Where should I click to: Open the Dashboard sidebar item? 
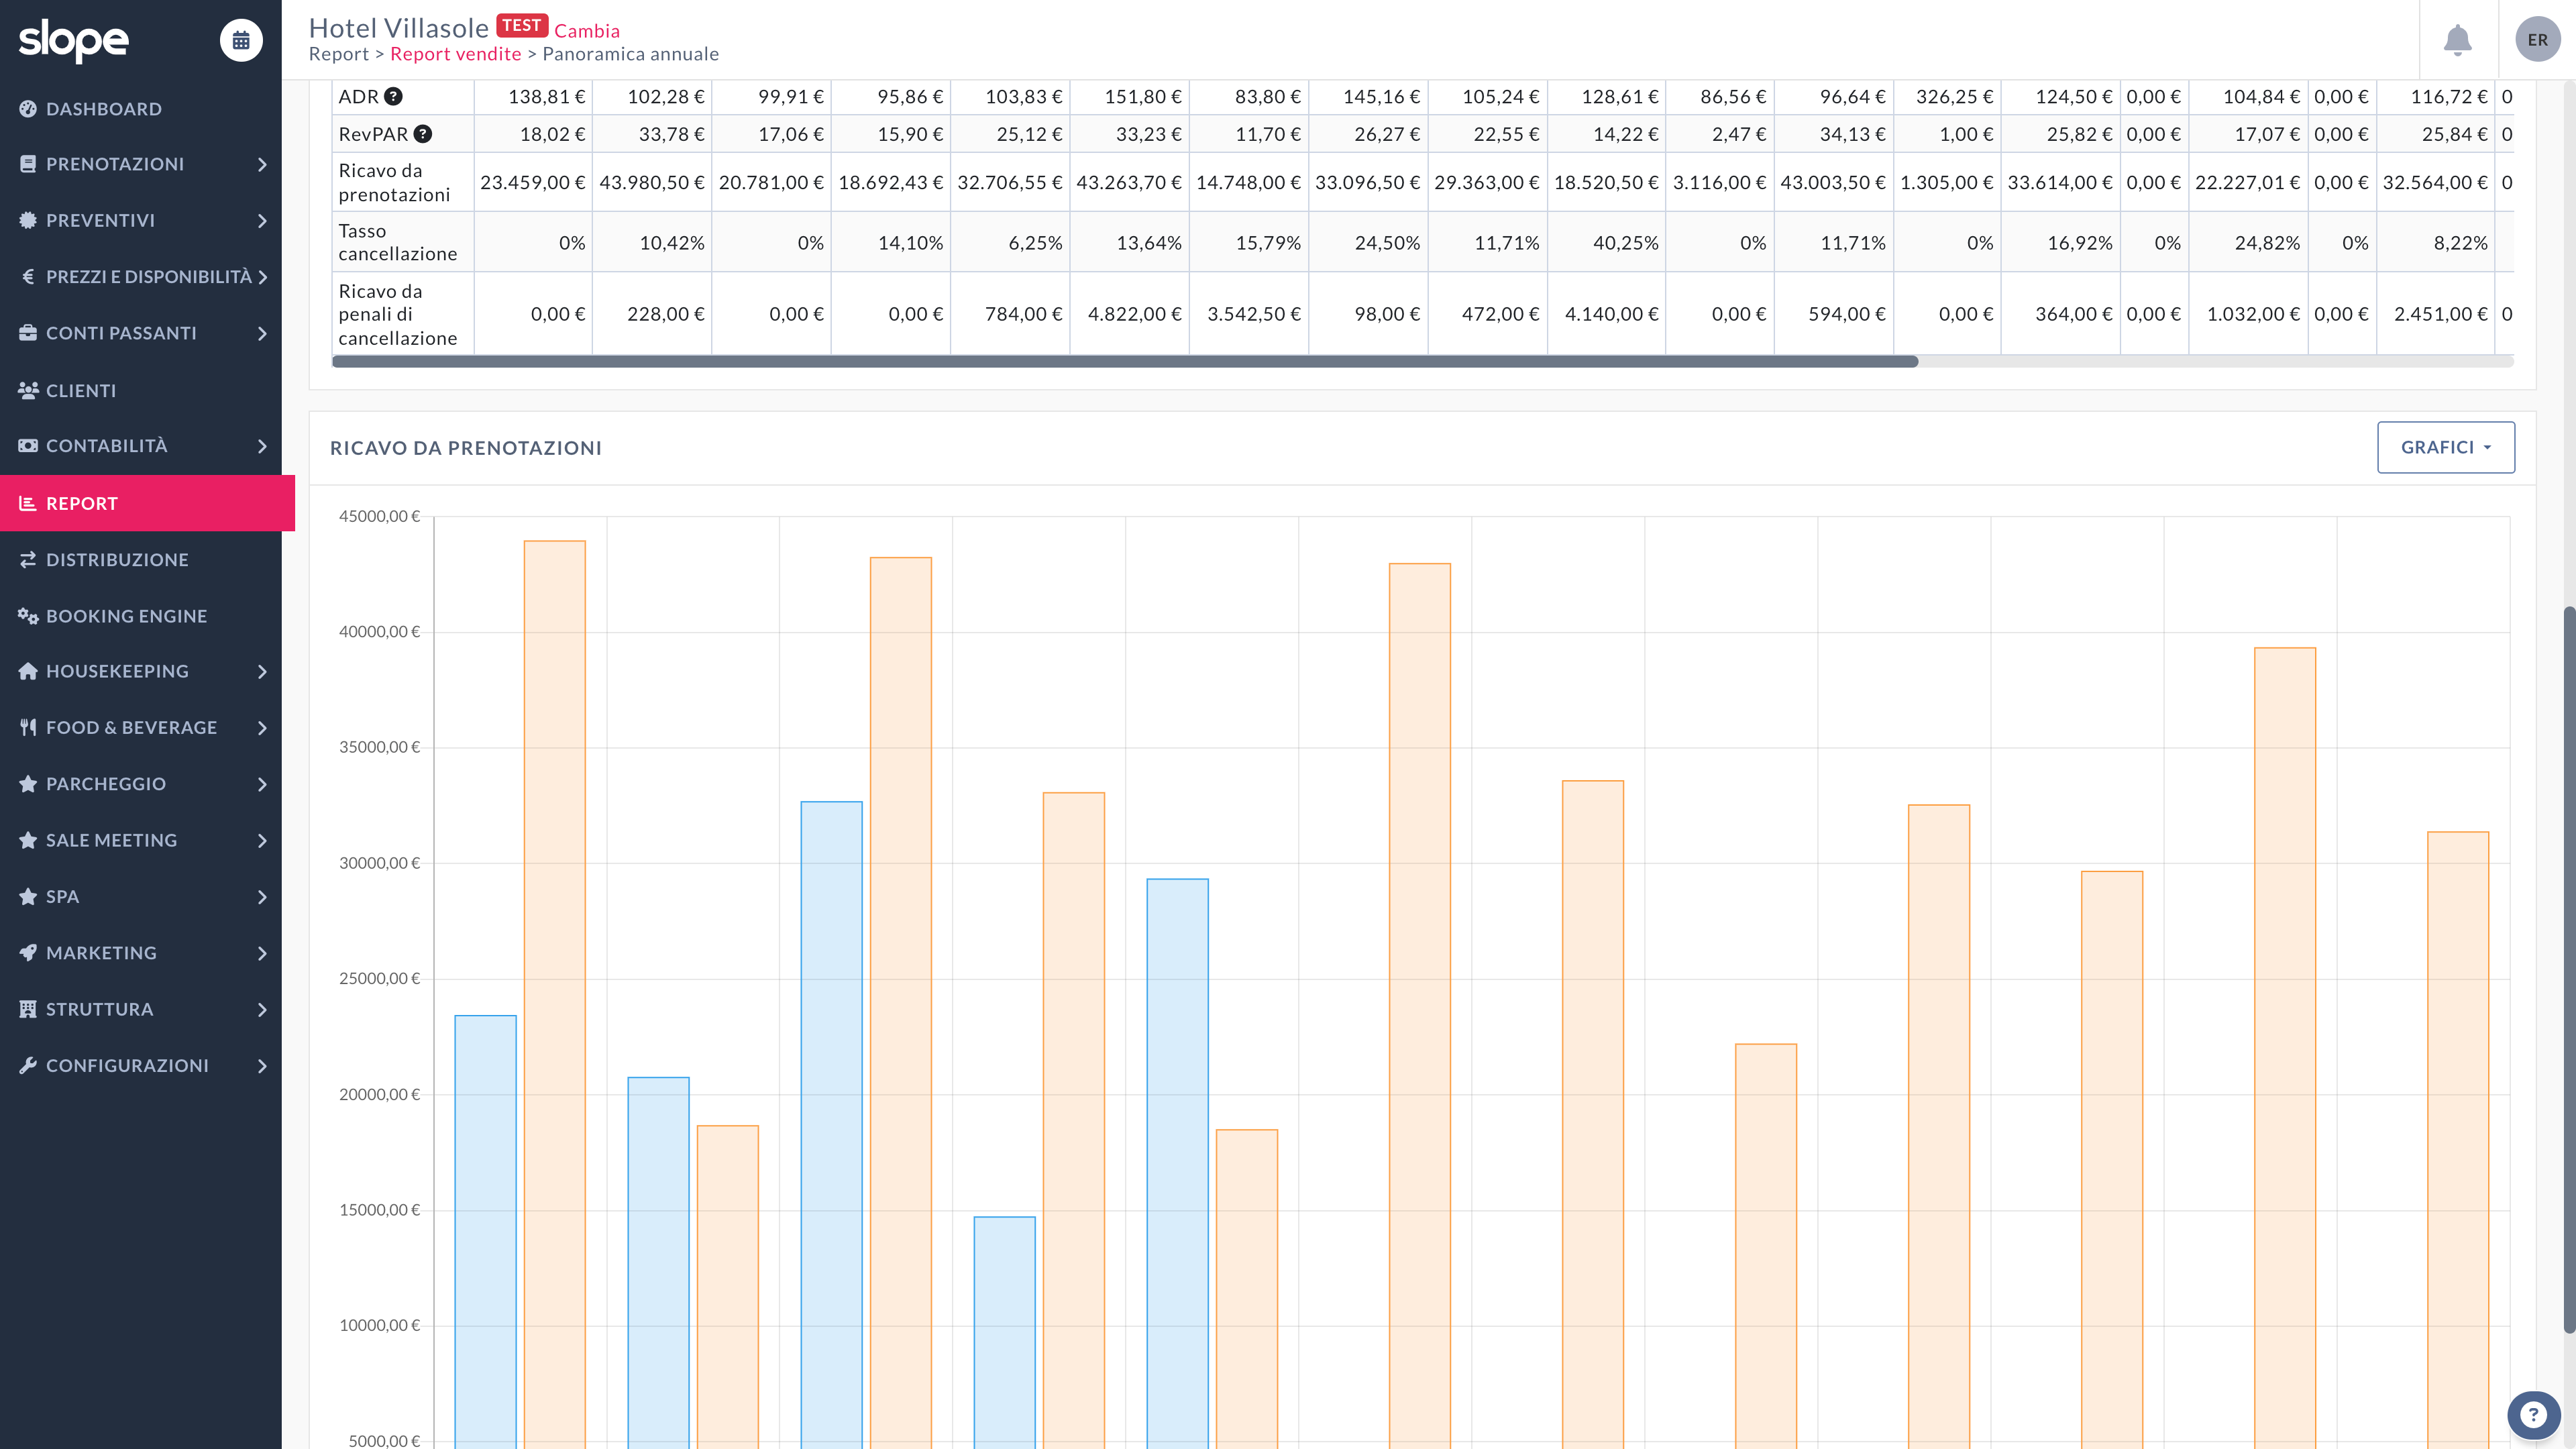104,109
